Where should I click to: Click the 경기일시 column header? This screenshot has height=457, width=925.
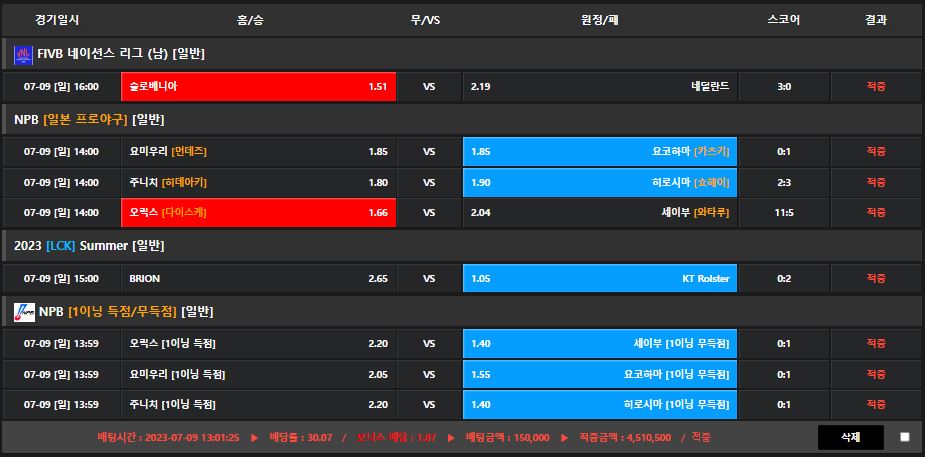(x=57, y=20)
